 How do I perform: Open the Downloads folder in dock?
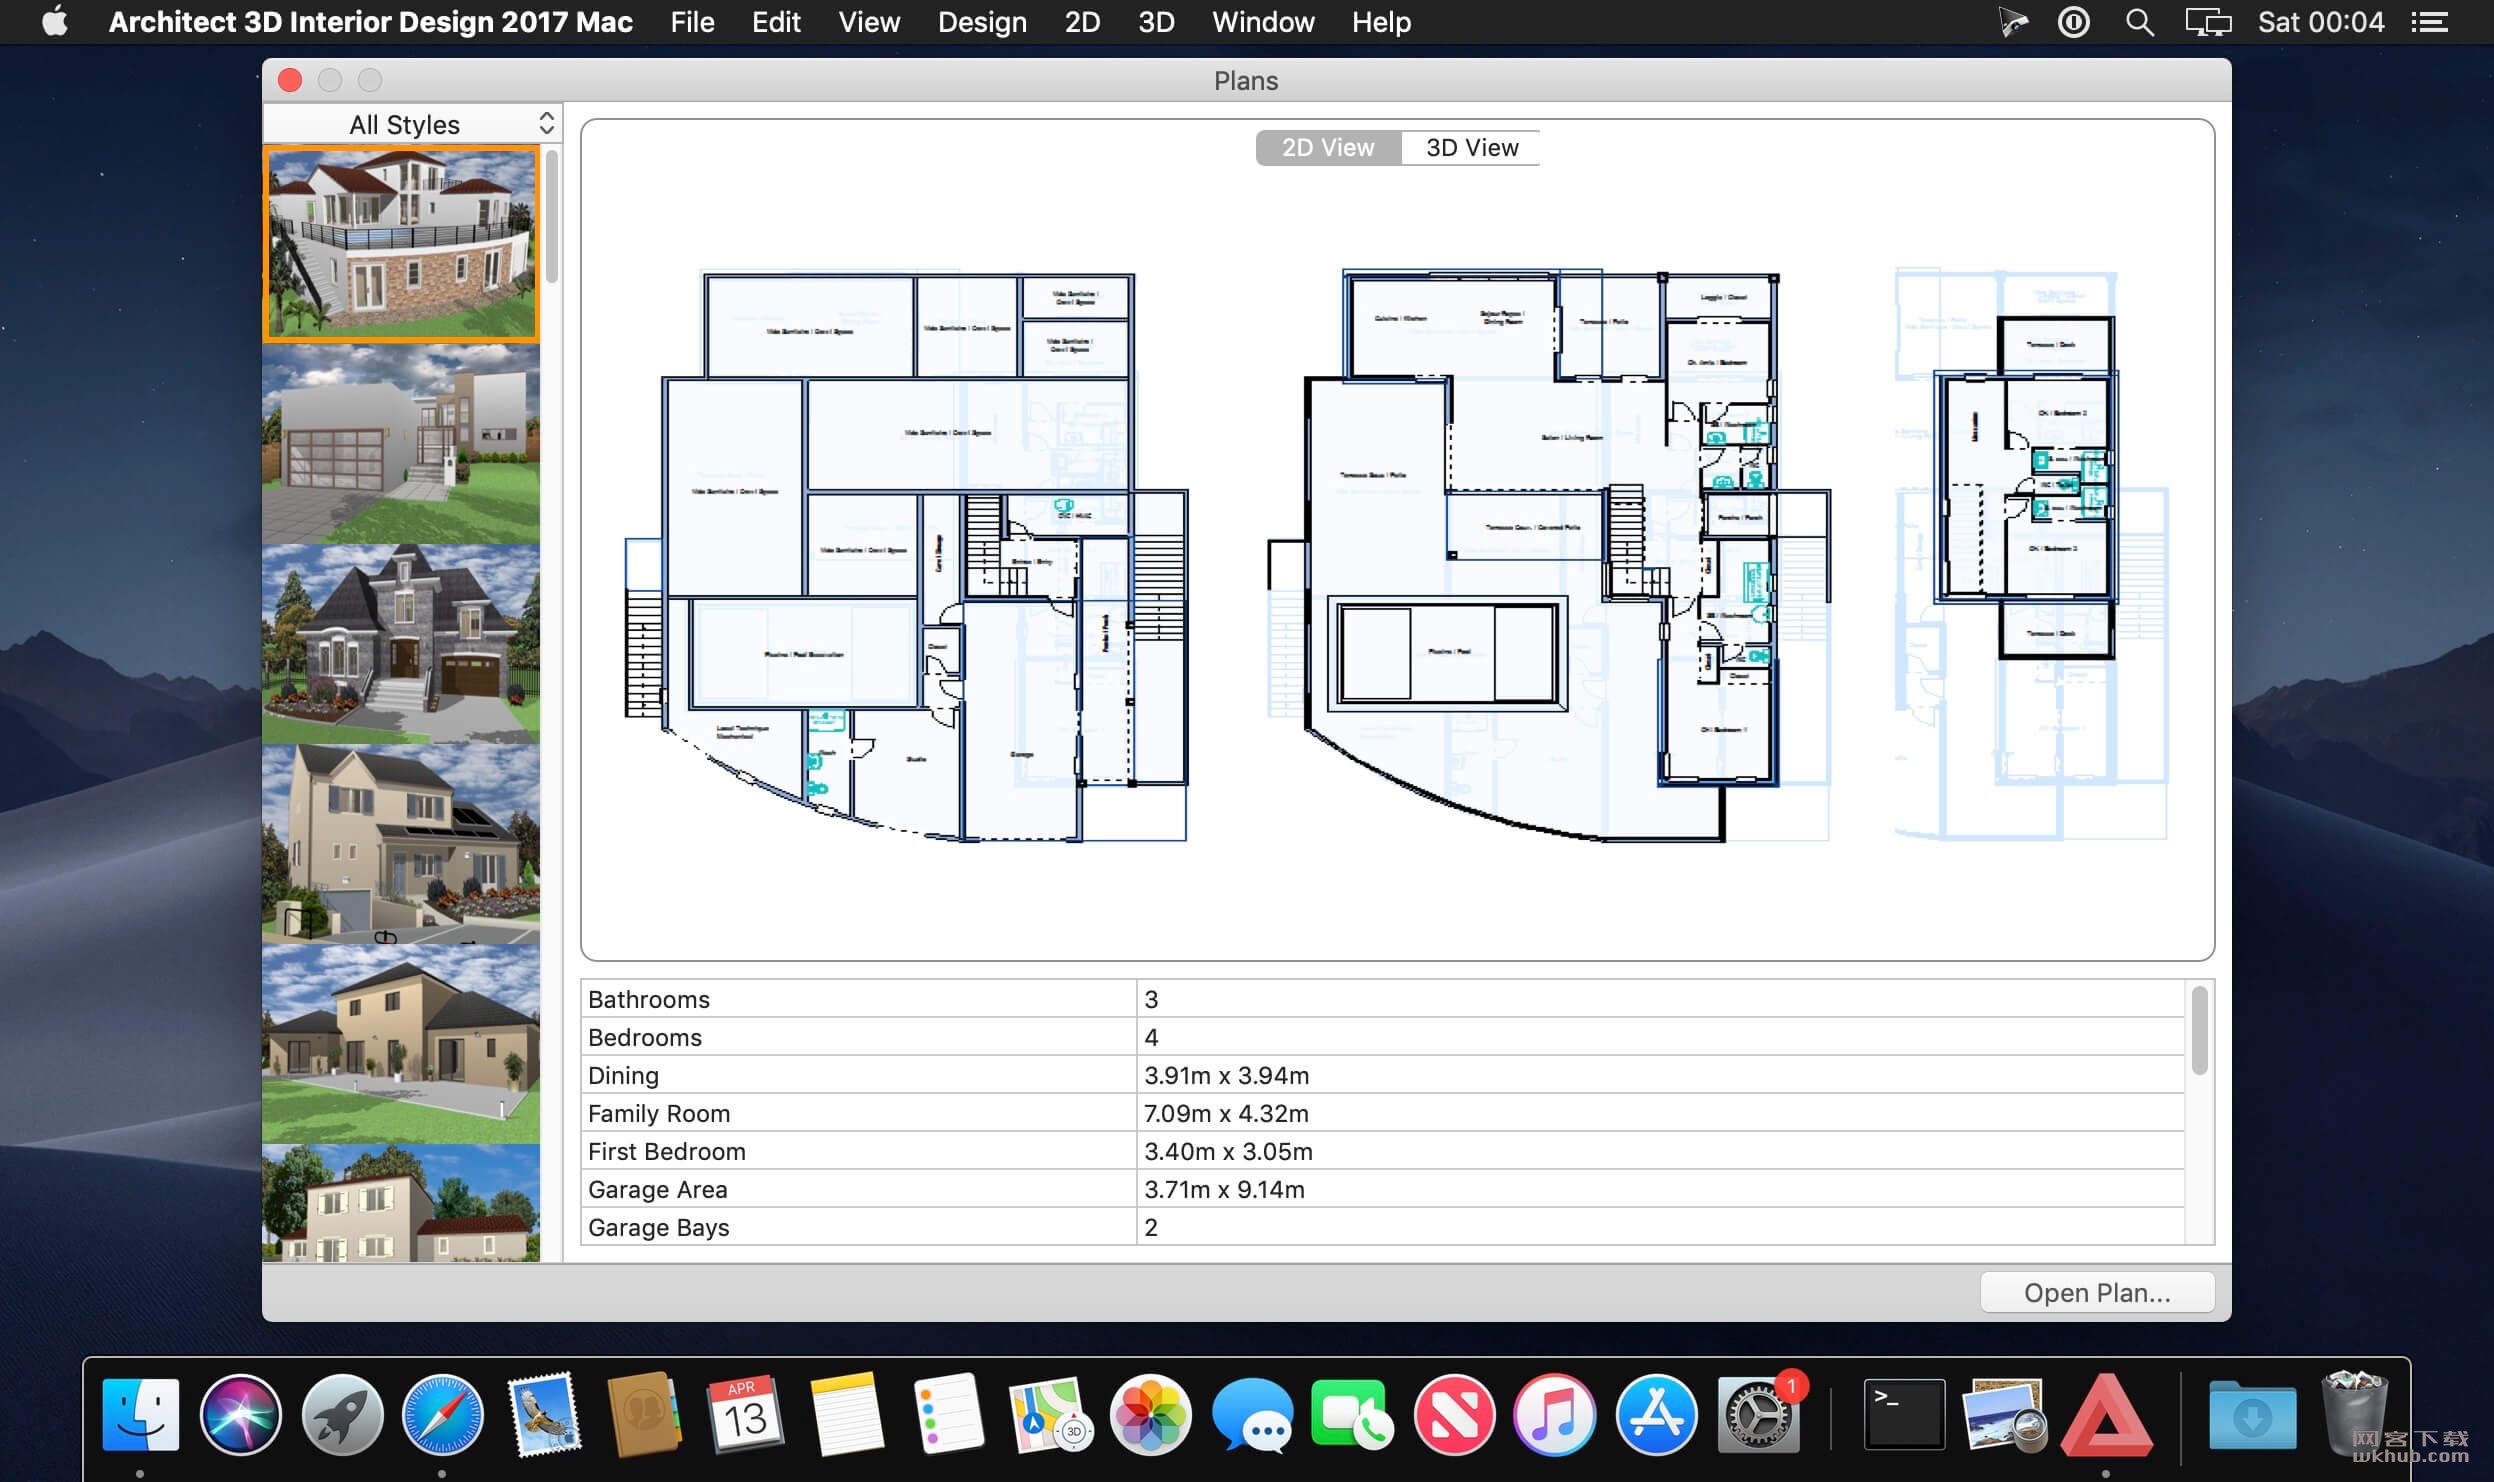[x=2252, y=1414]
